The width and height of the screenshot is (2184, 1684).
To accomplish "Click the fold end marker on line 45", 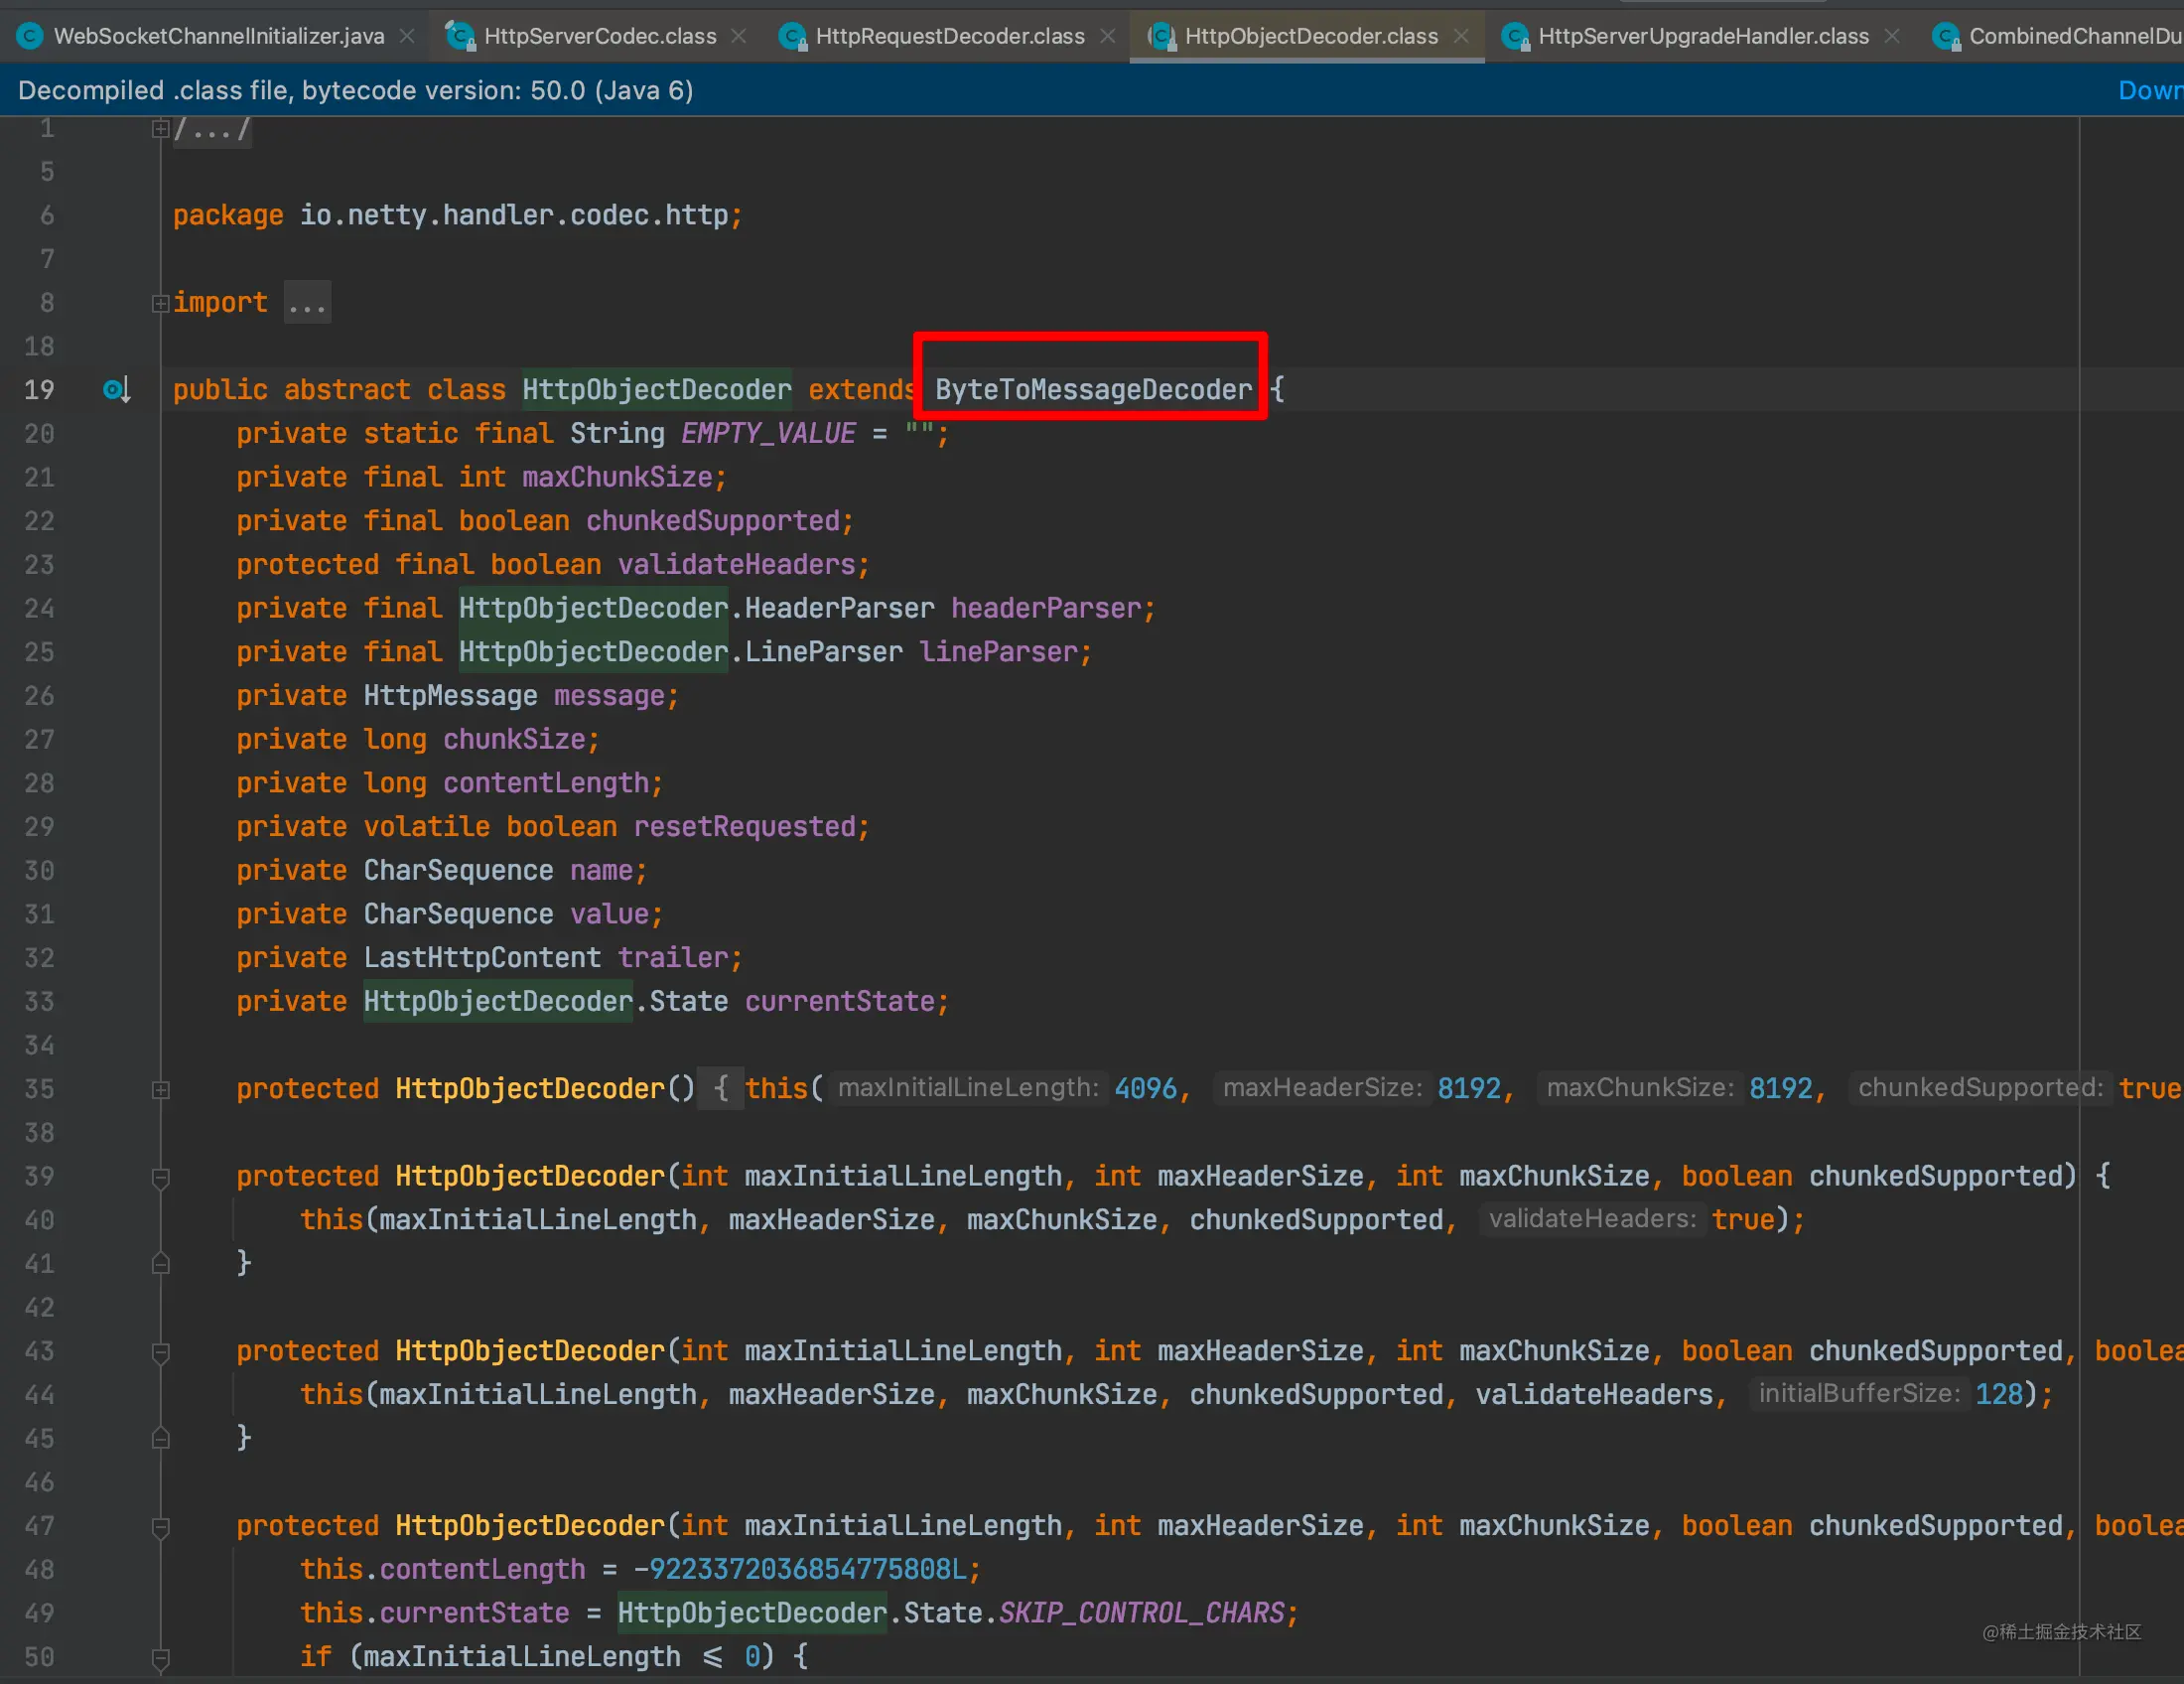I will click(x=160, y=1438).
